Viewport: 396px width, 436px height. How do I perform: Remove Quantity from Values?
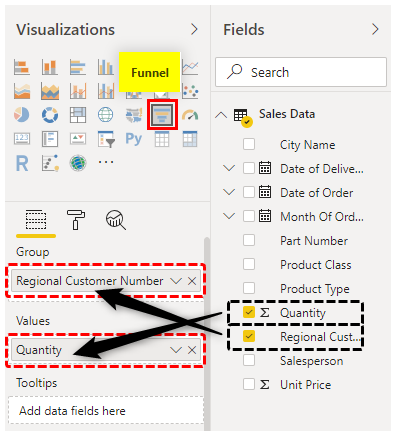pyautogui.click(x=192, y=350)
